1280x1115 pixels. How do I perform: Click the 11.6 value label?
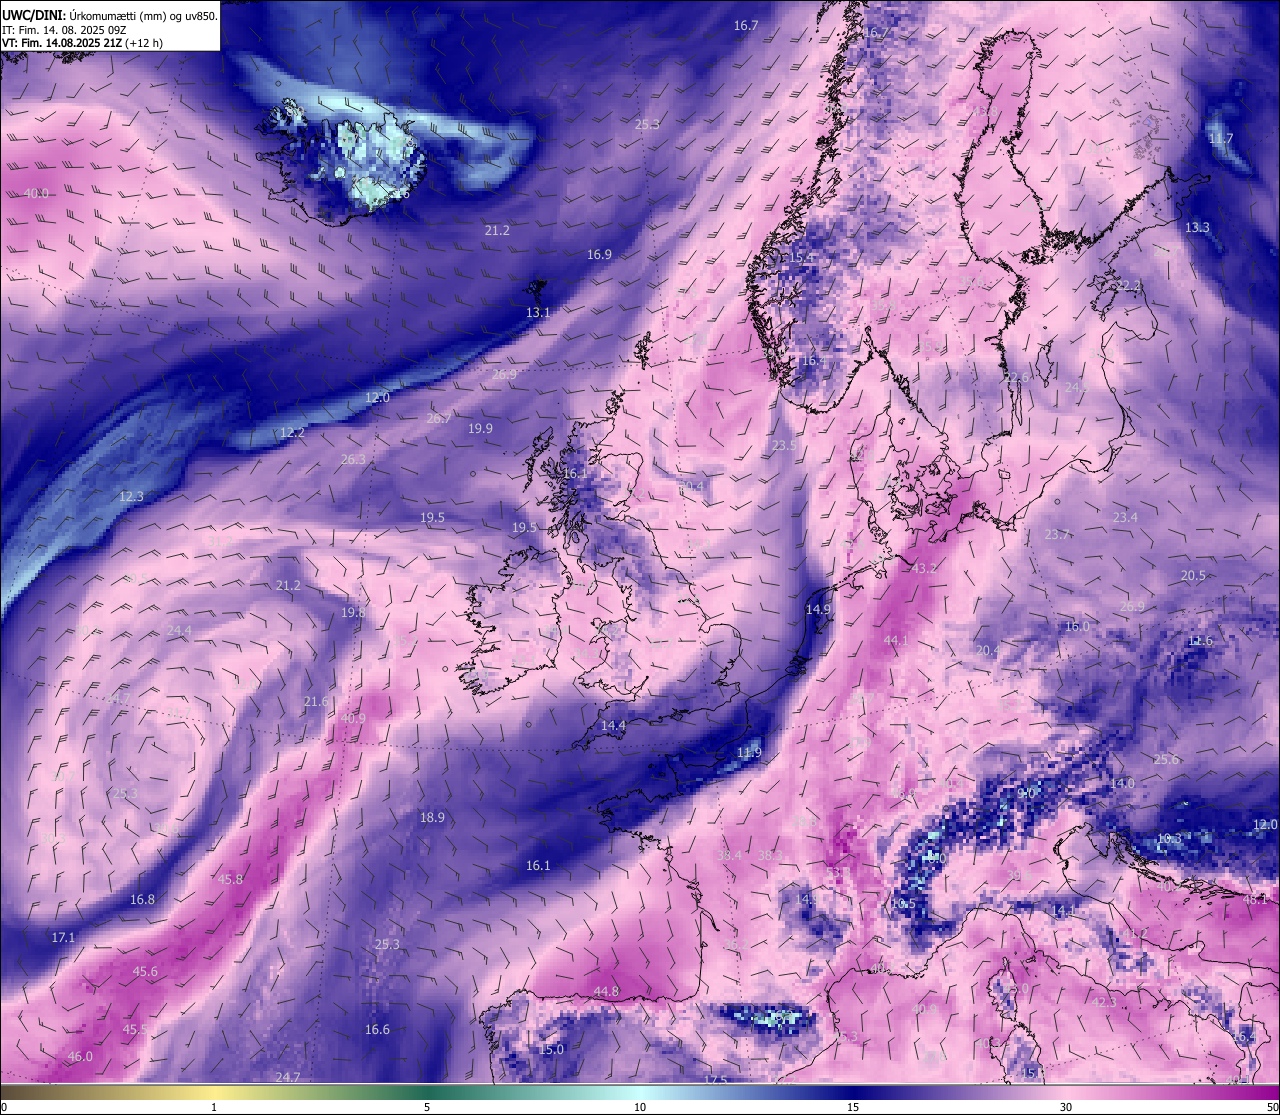click(x=1200, y=641)
